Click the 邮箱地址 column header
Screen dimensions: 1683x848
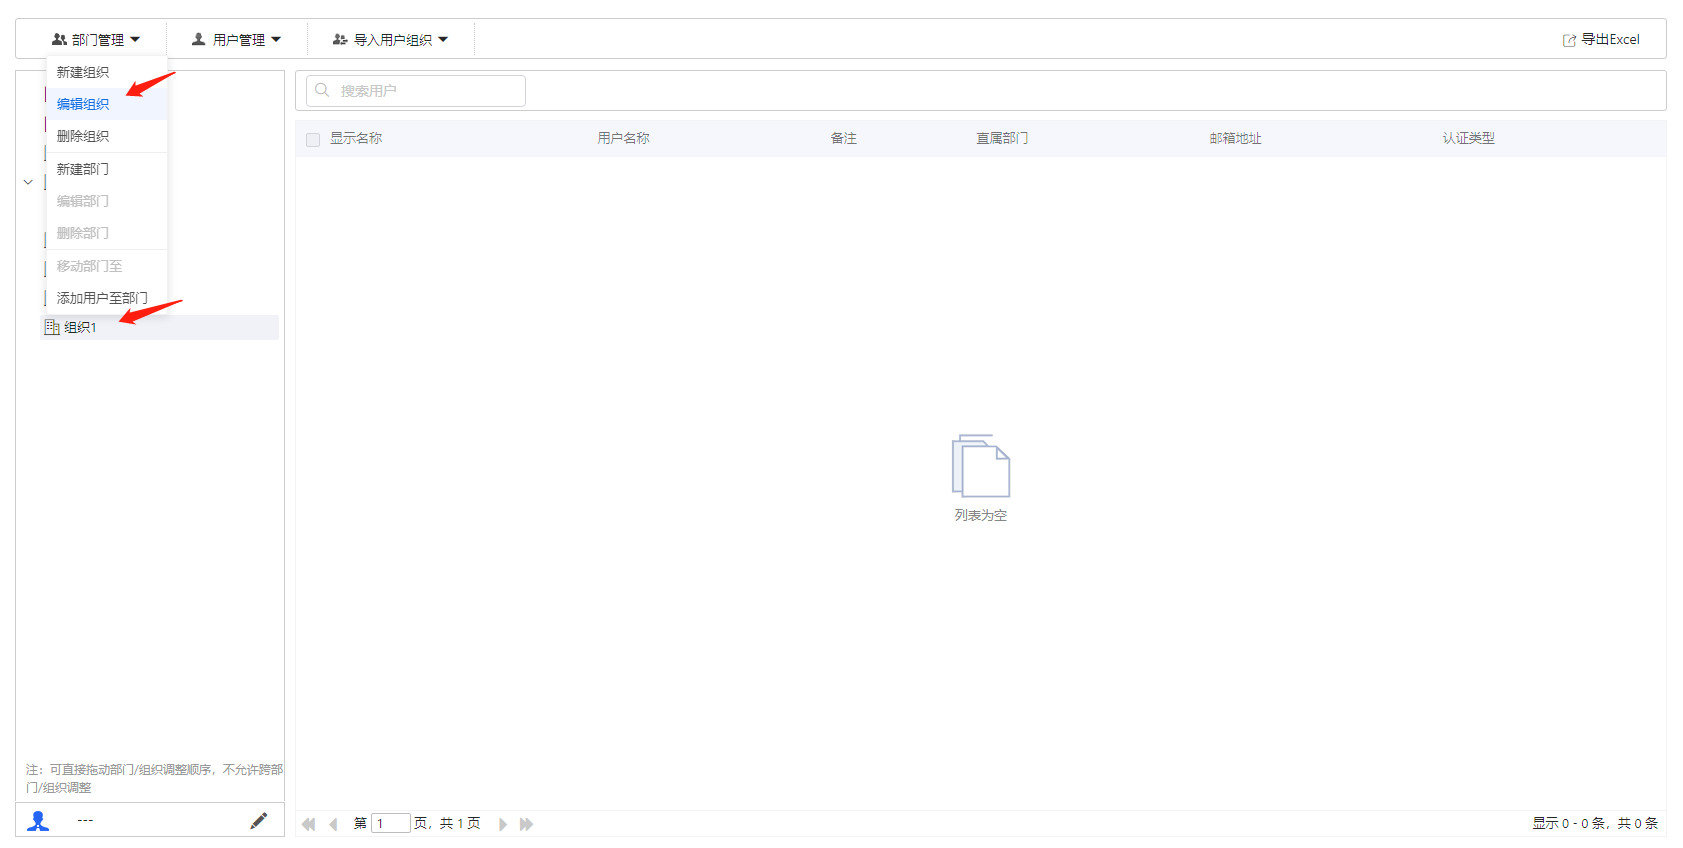pos(1235,138)
